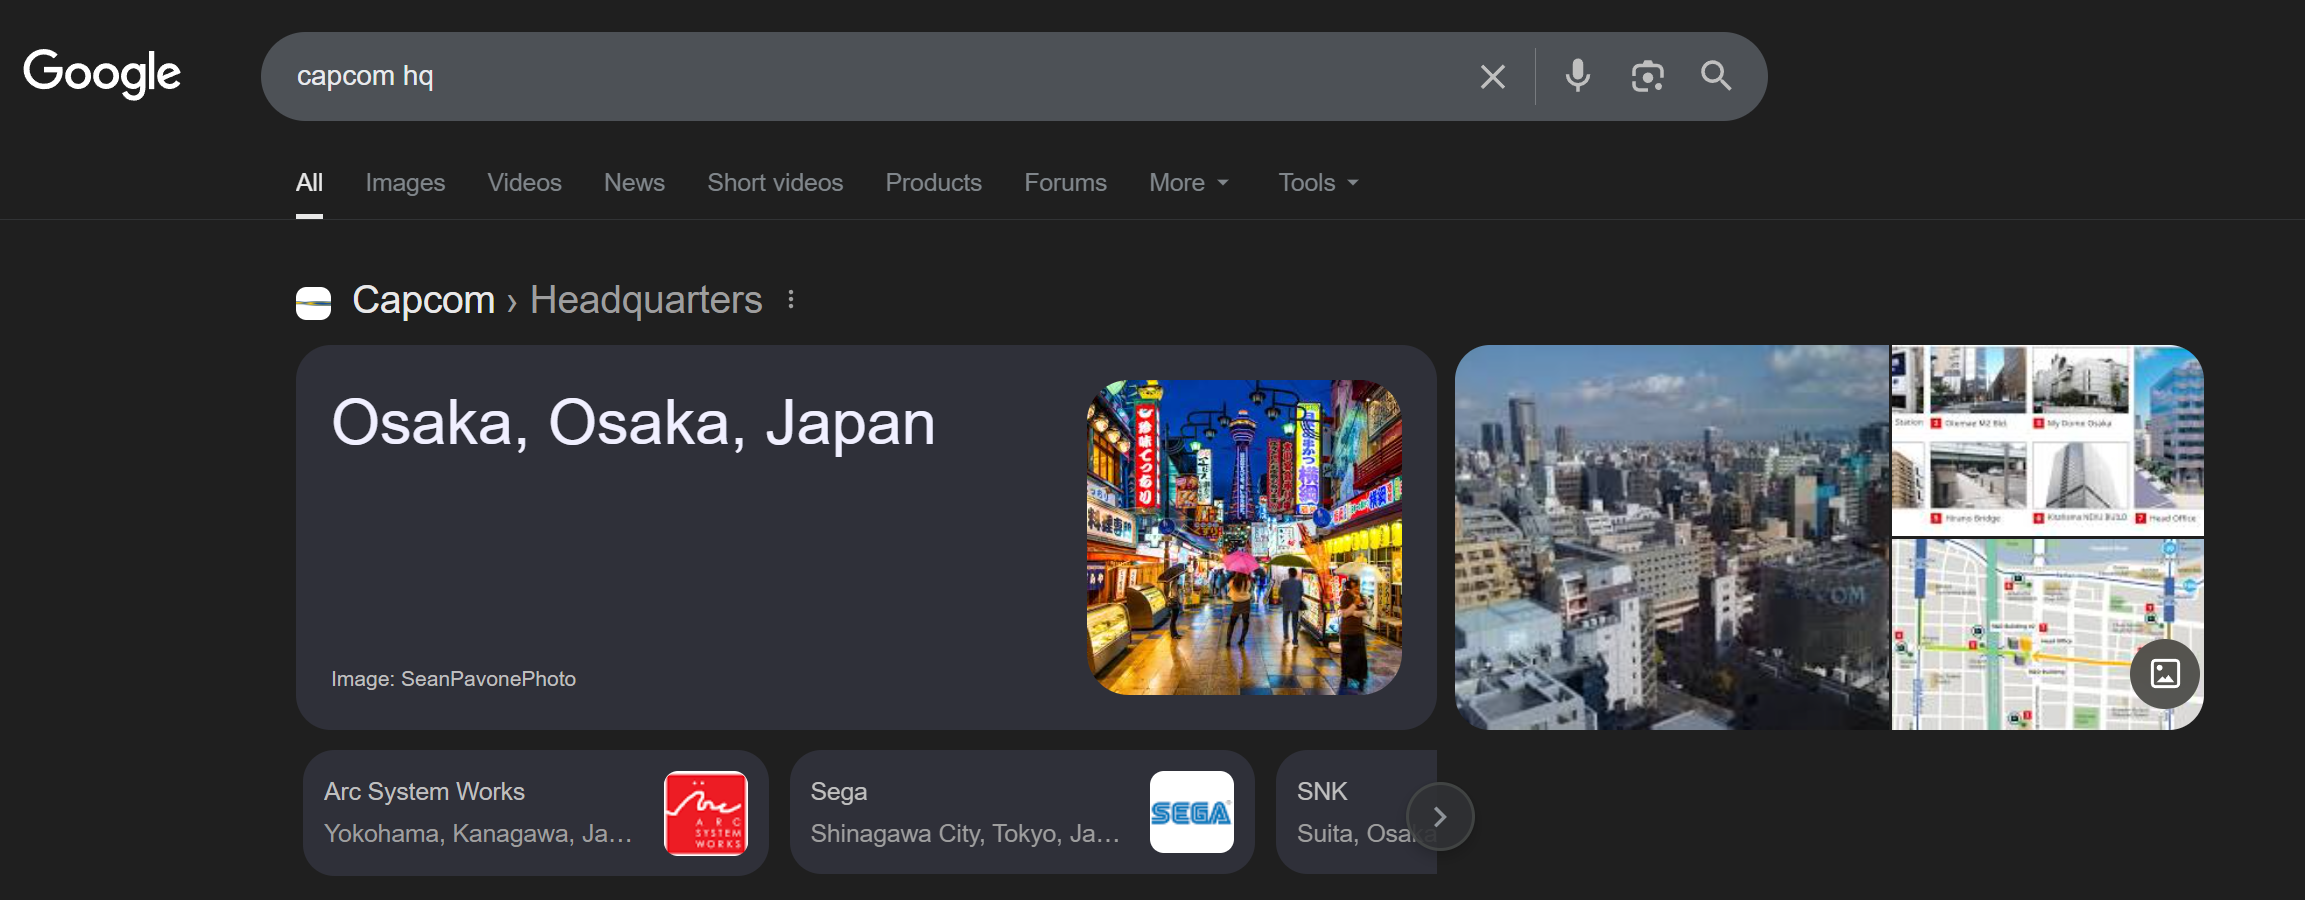The image size is (2305, 900).
Task: Click the Capcom logo icon
Action: [313, 303]
